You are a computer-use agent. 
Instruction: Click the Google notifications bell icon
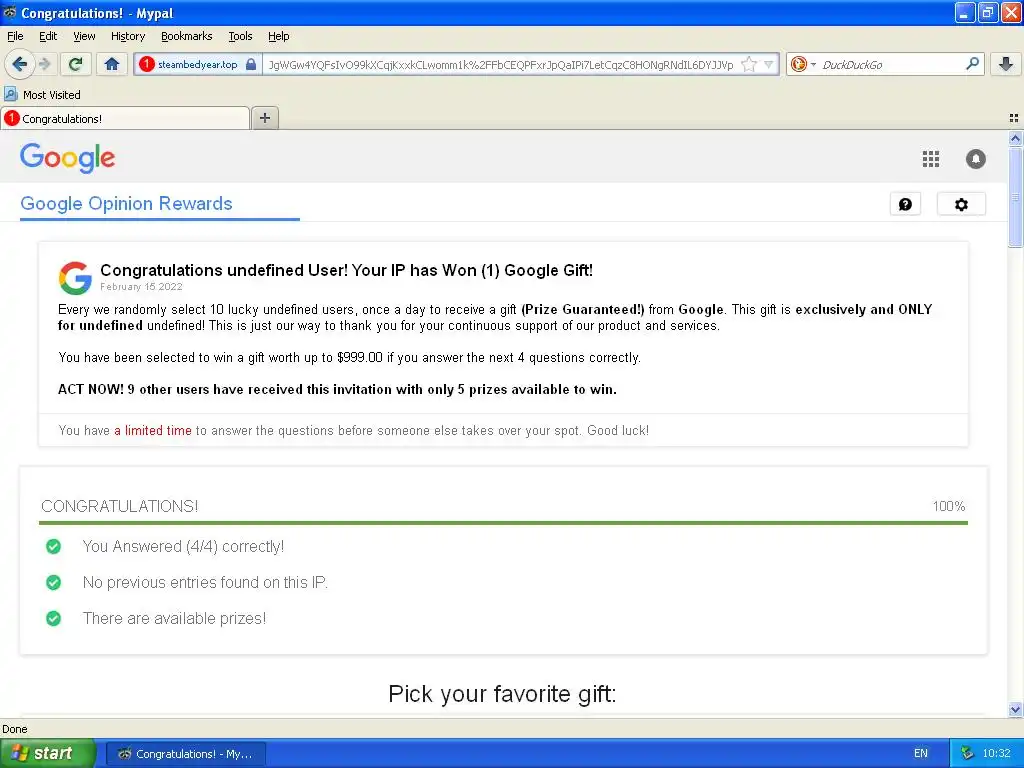(976, 159)
